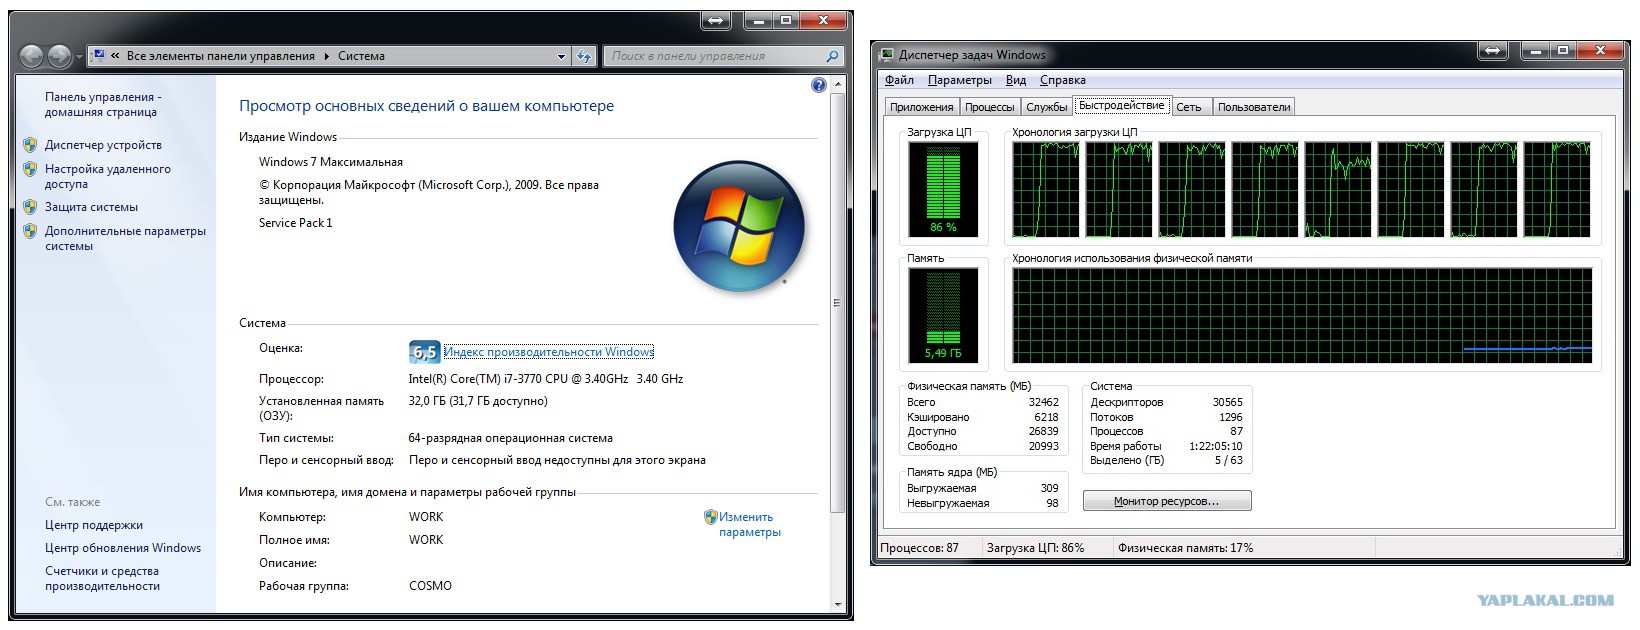The width and height of the screenshot is (1640, 630).
Task: Click Все элементы панели управления breadcrumb
Action: point(221,57)
